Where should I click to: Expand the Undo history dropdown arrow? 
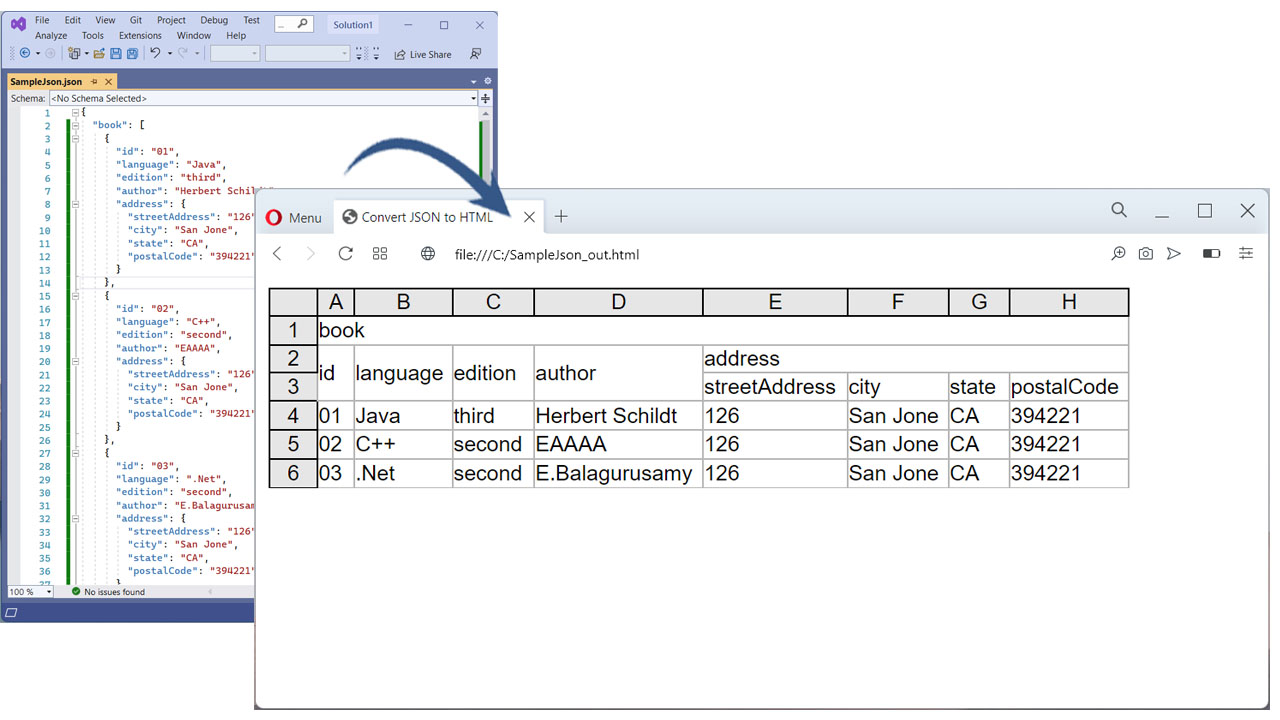[x=170, y=54]
